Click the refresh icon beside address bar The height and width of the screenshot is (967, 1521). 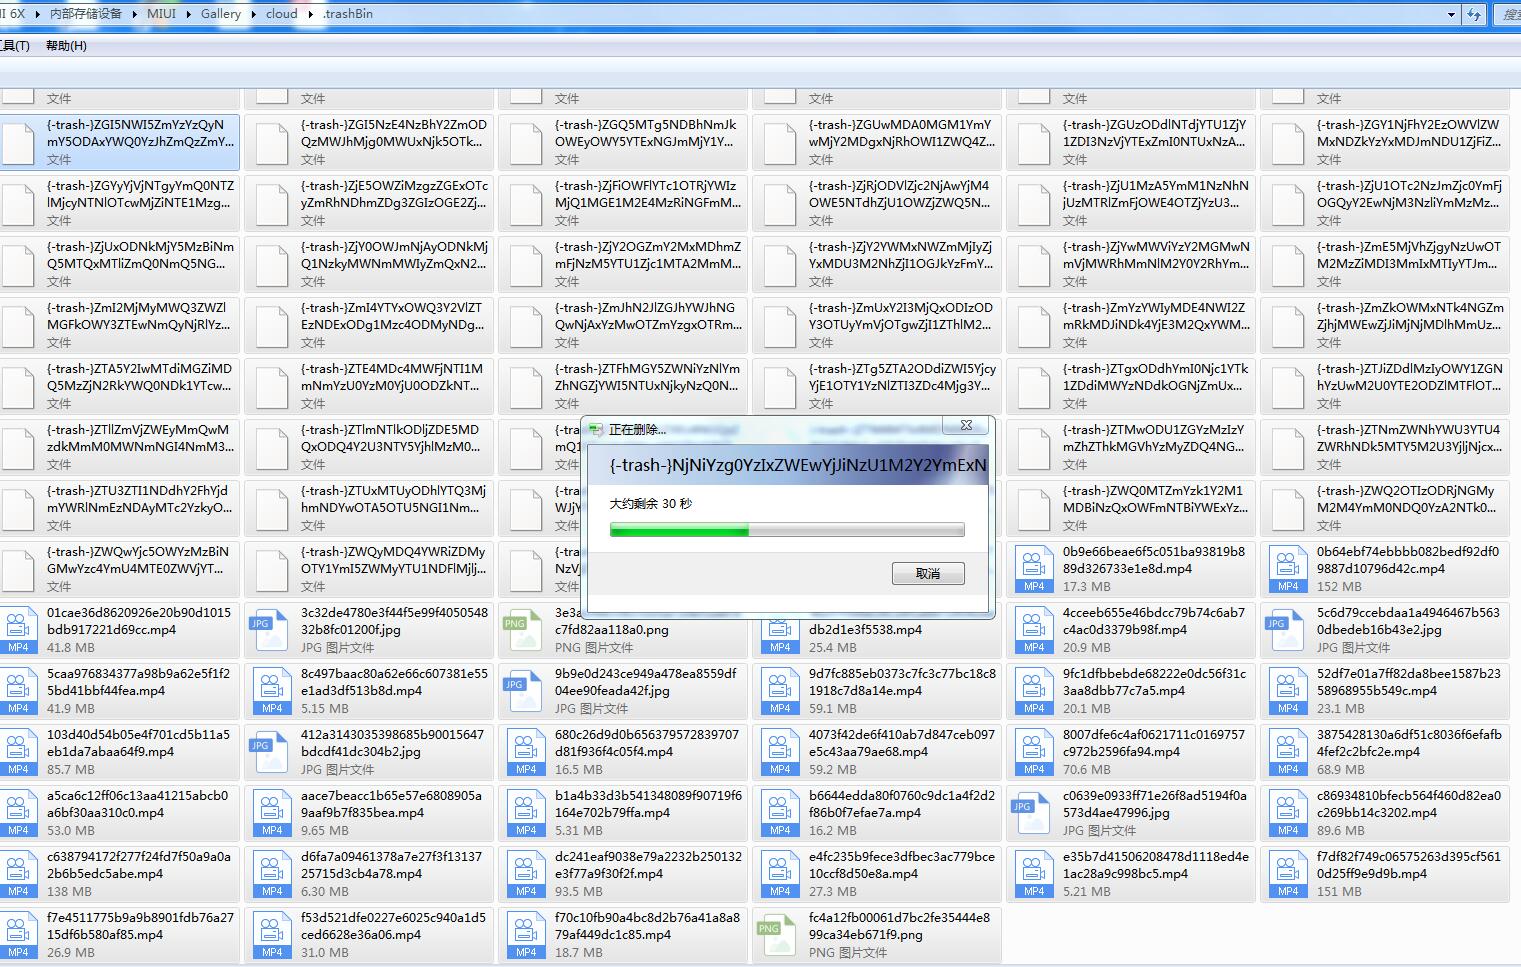click(1474, 14)
